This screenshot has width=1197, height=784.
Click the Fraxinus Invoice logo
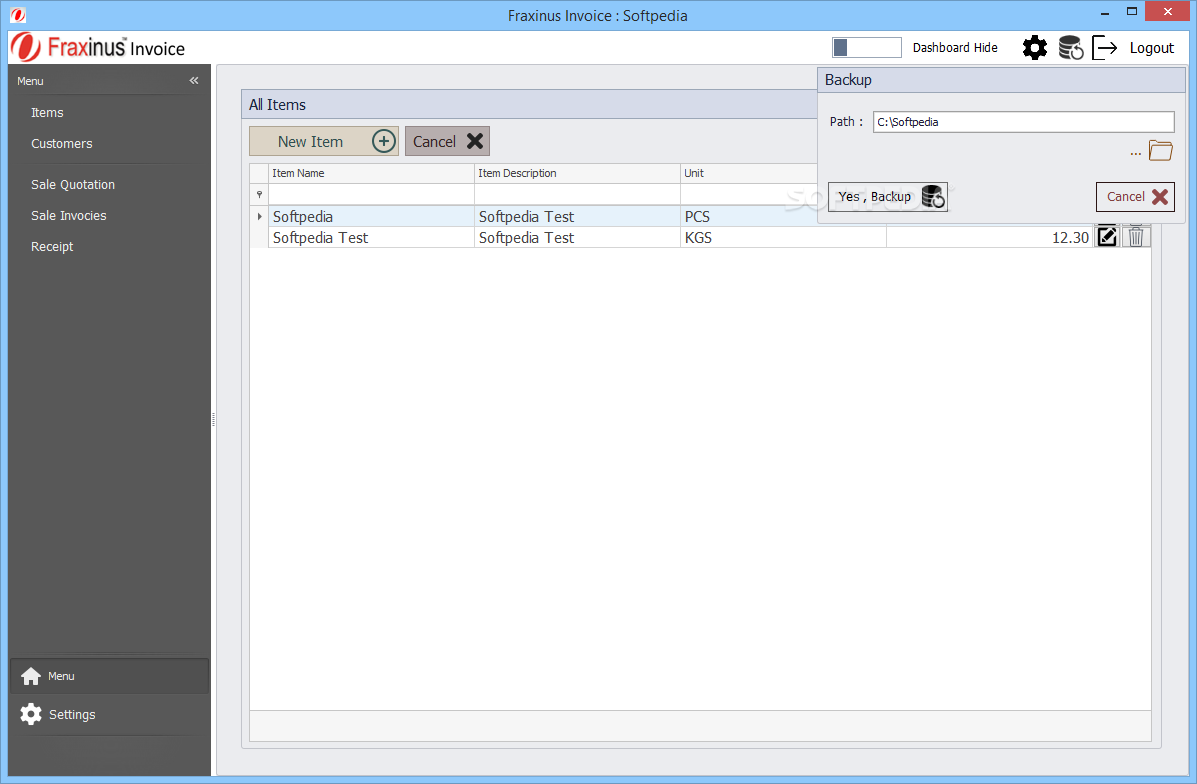click(x=98, y=47)
